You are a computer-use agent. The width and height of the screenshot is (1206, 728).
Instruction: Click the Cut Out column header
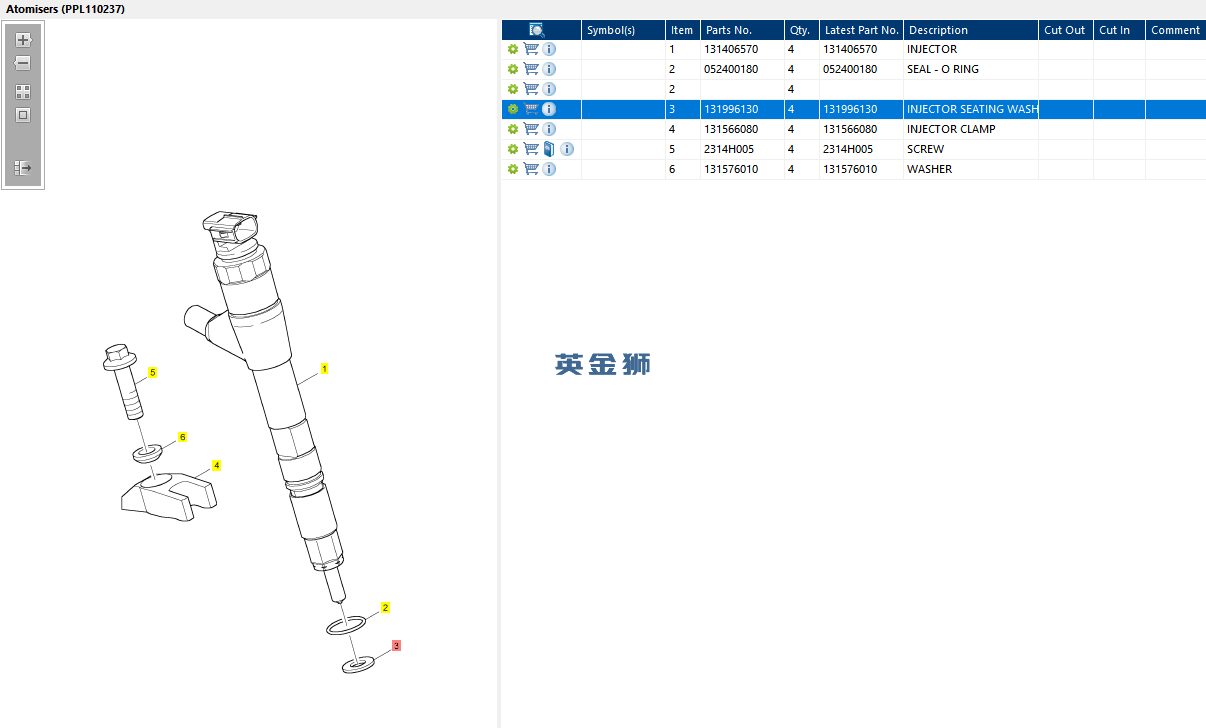pyautogui.click(x=1065, y=30)
